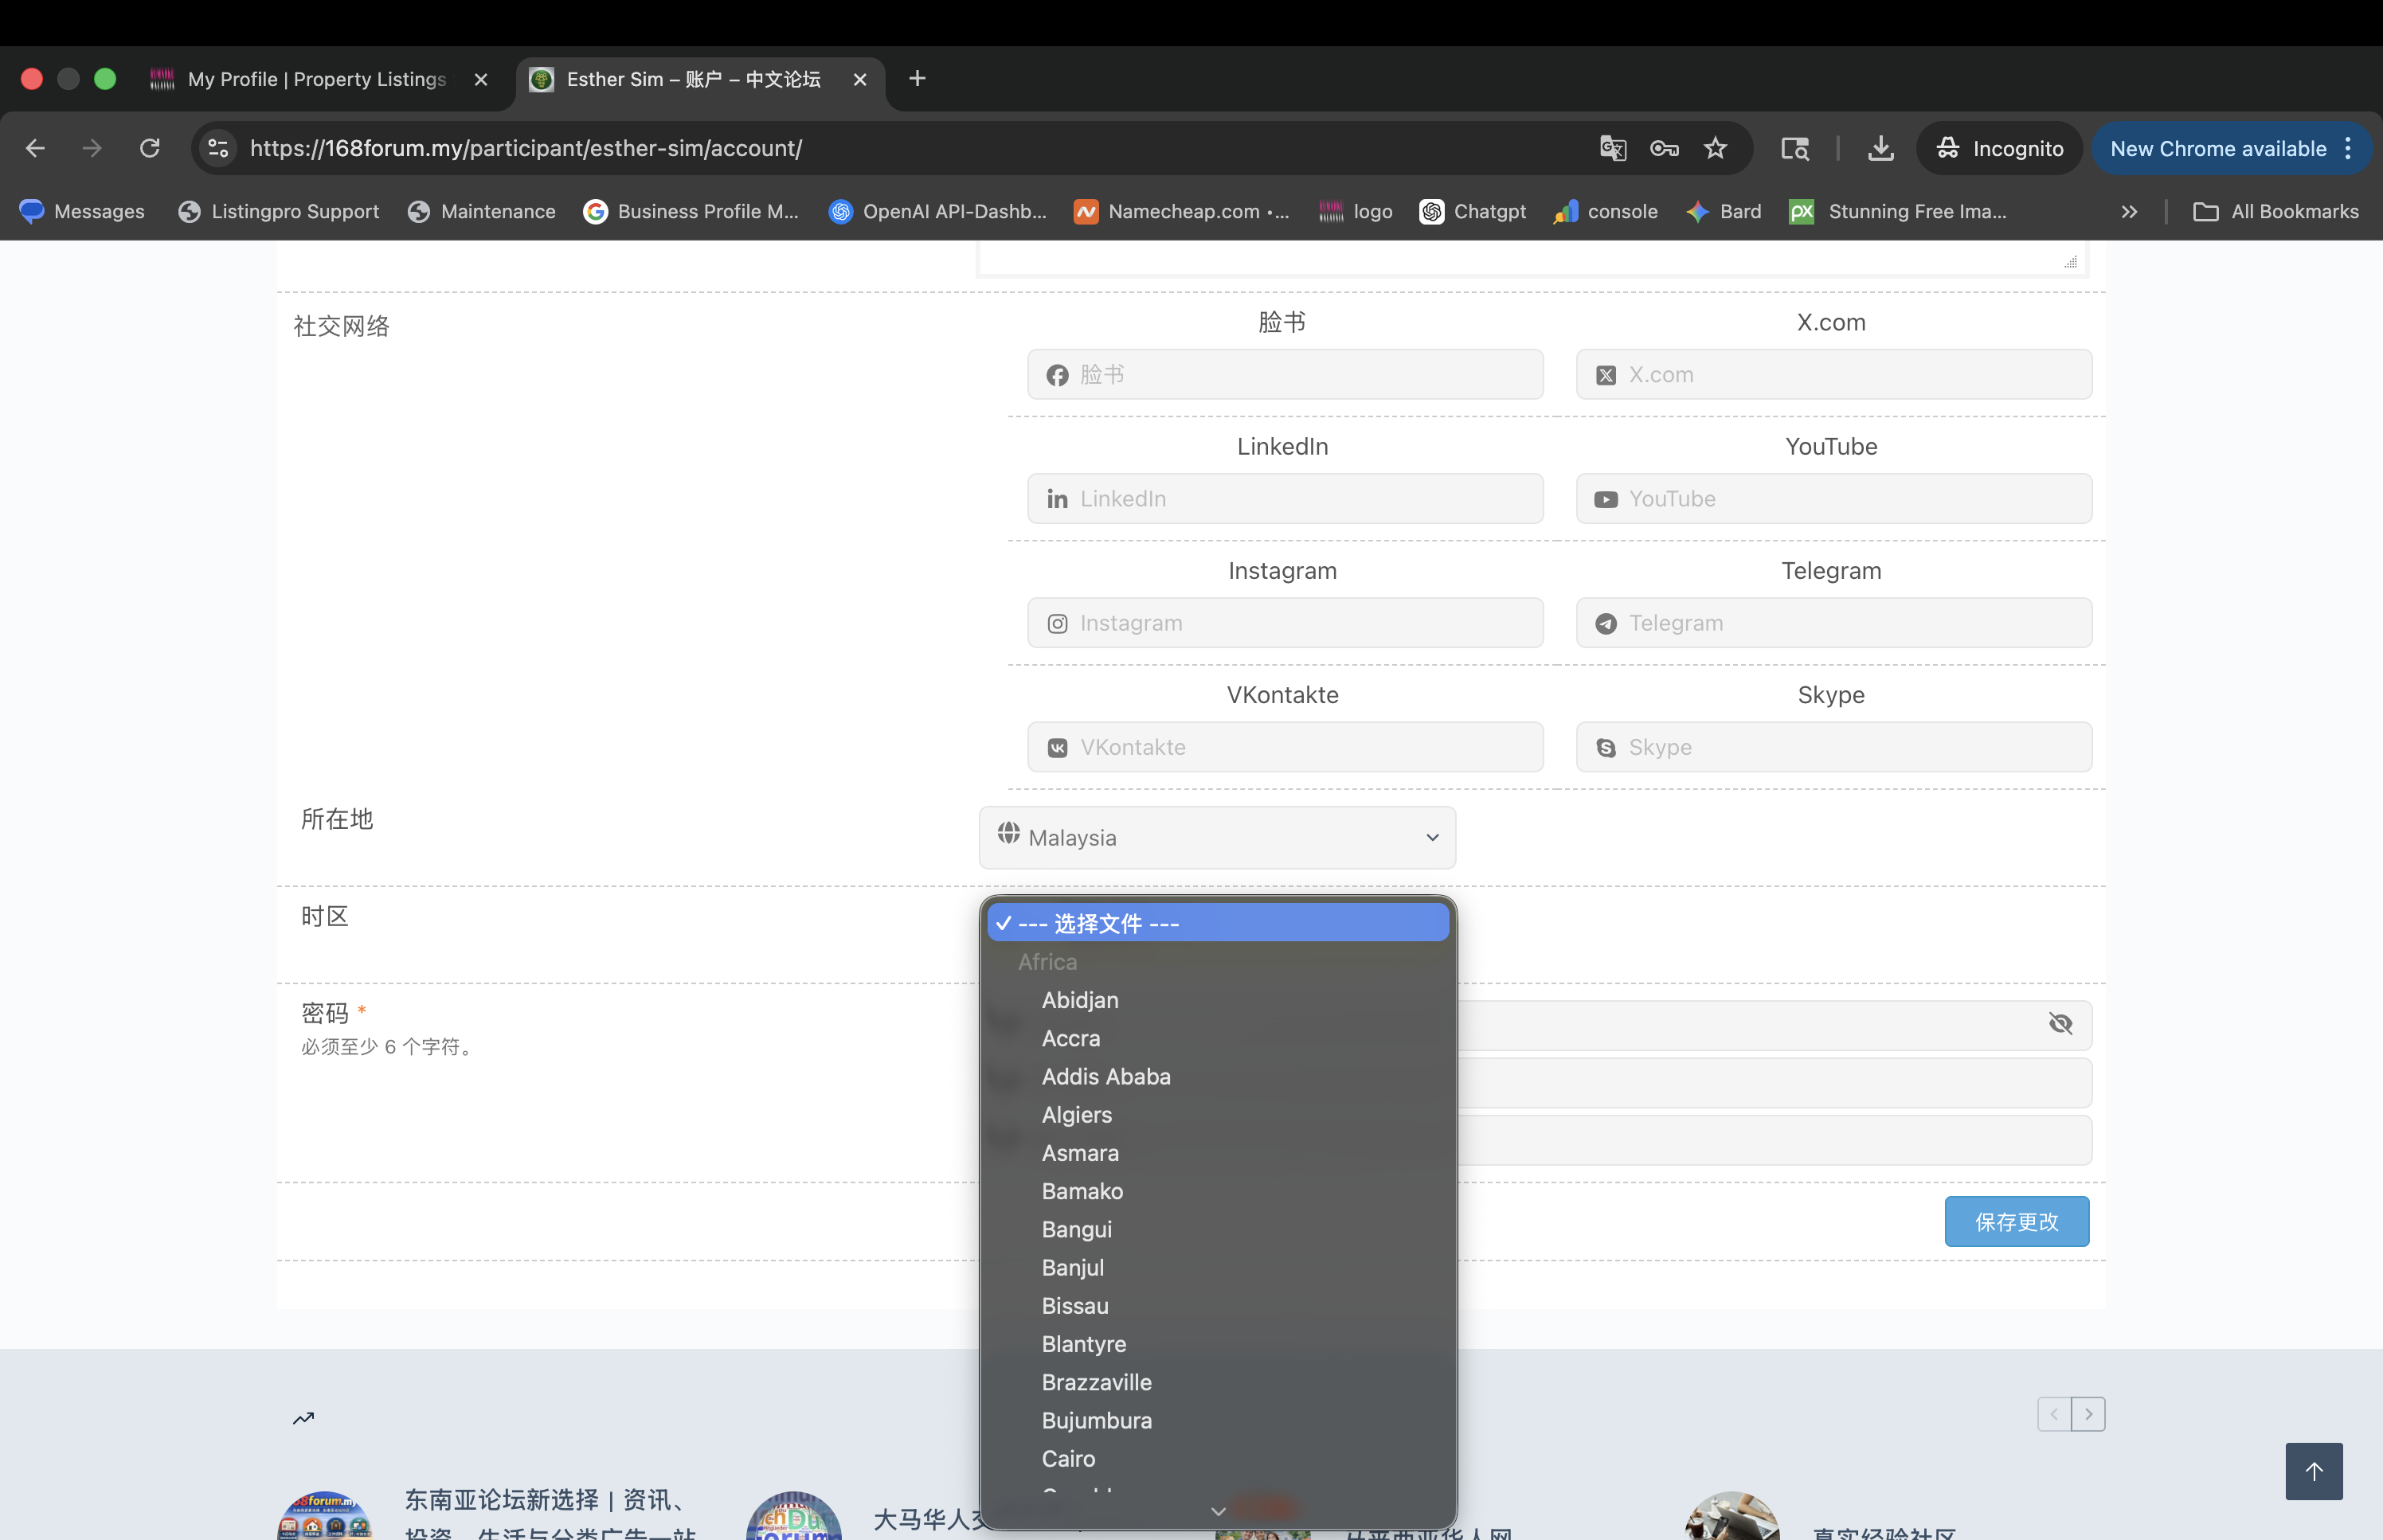This screenshot has height=1540, width=2383.
Task: Click the view site information icon
Action: (x=218, y=148)
